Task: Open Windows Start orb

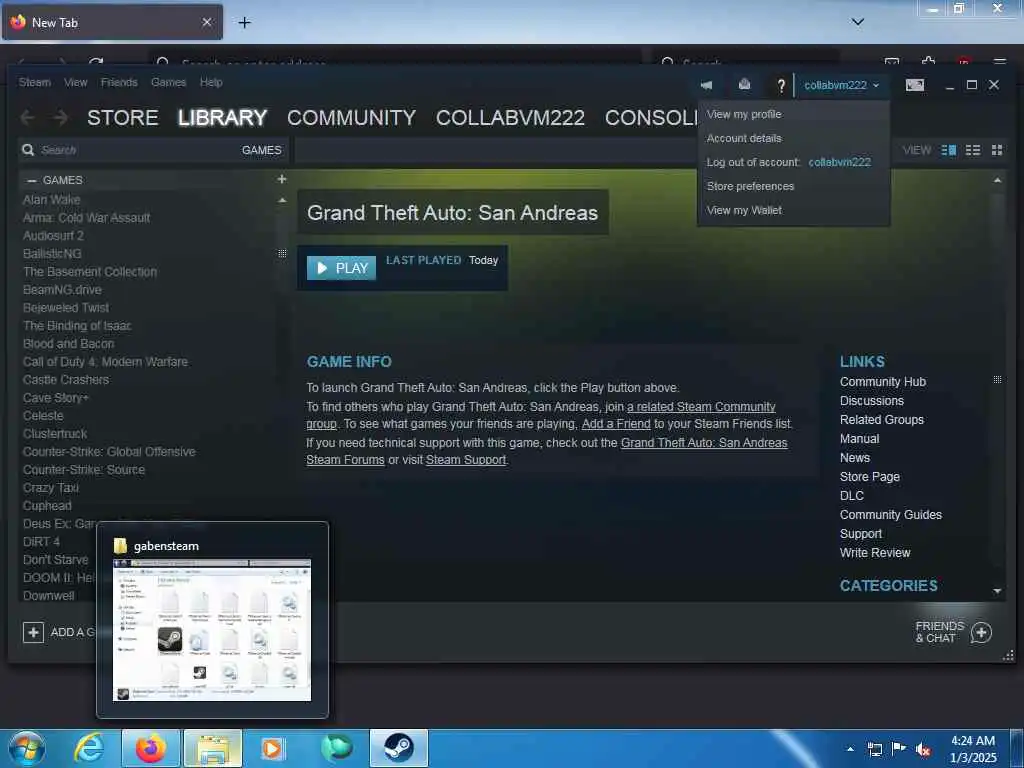Action: [x=27, y=748]
